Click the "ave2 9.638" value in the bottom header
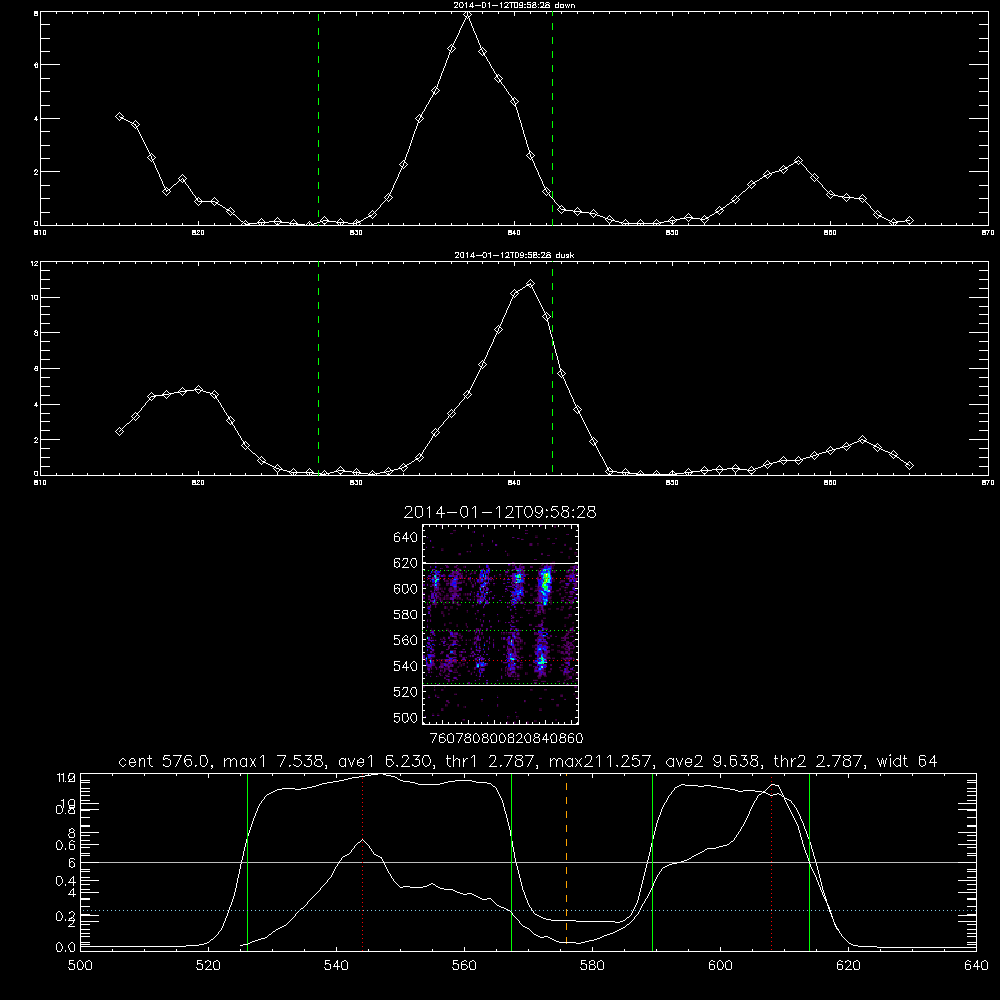This screenshot has width=1000, height=1000. pos(713,761)
